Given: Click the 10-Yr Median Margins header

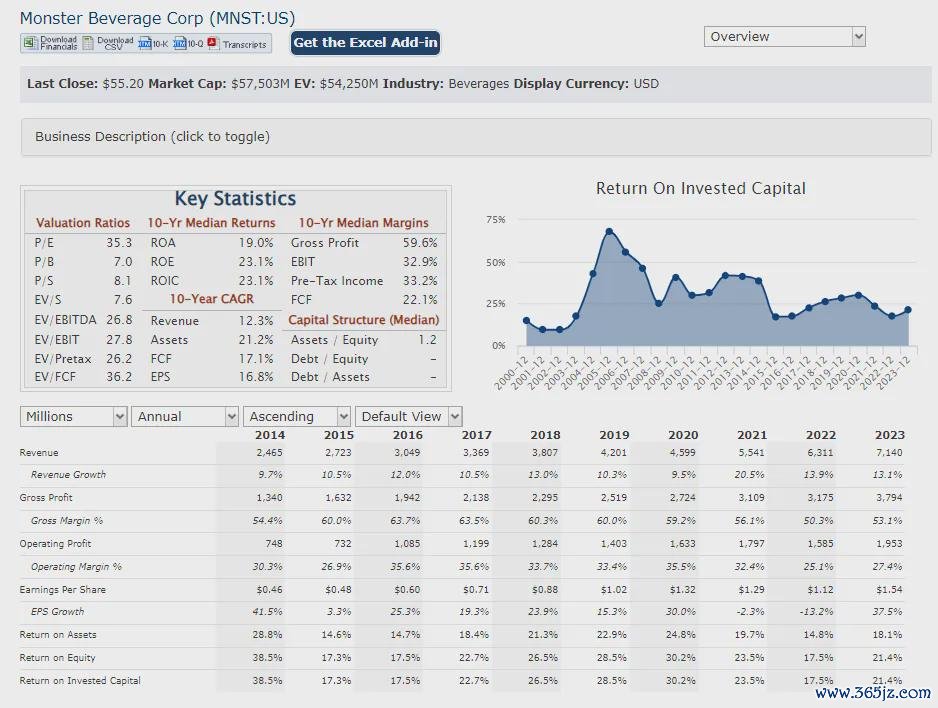Looking at the screenshot, I should pos(364,223).
